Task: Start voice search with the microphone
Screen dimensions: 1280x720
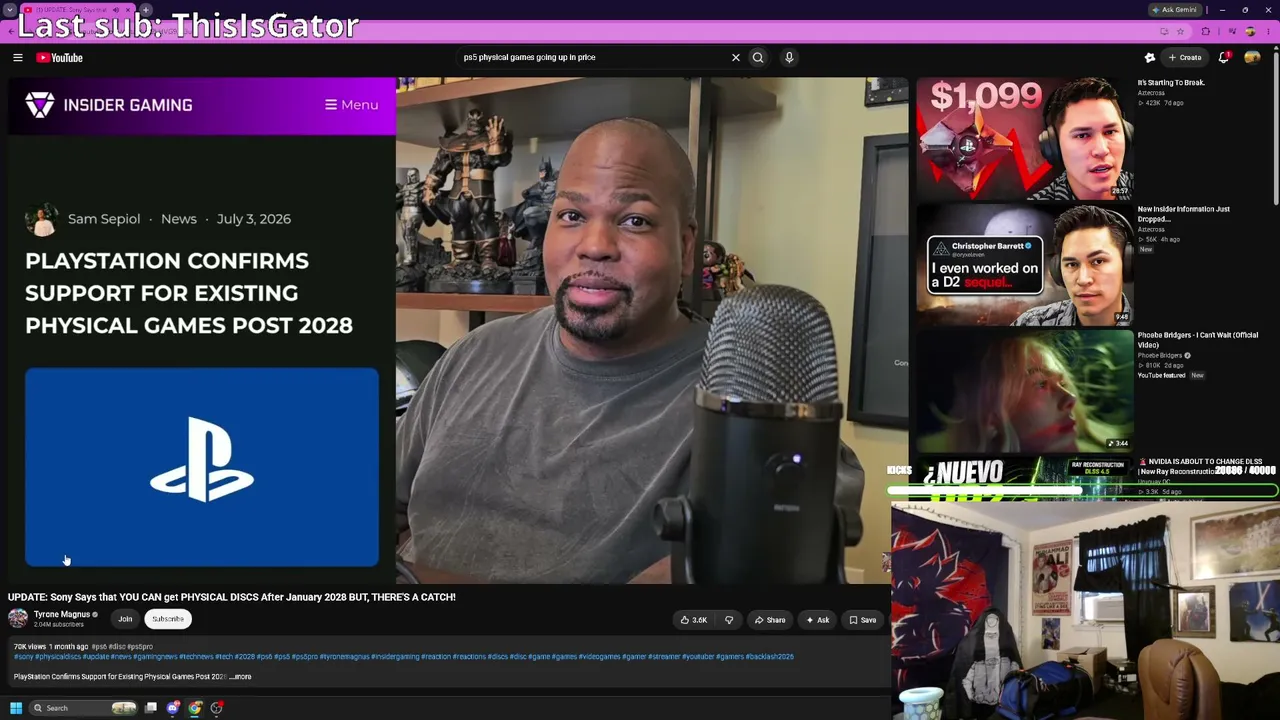Action: [789, 57]
